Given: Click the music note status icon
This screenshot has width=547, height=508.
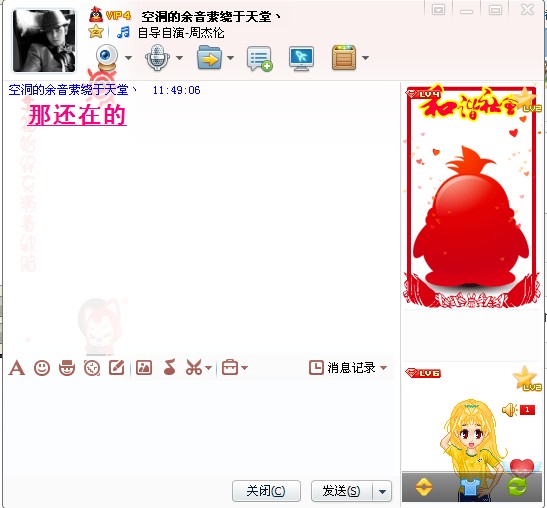Looking at the screenshot, I should pos(123,32).
